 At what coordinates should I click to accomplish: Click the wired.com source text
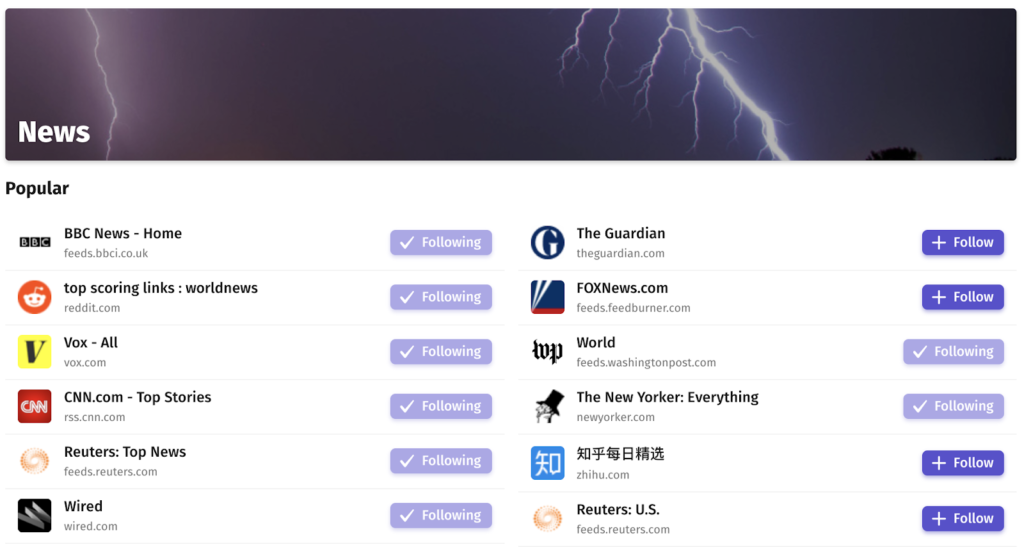pos(91,526)
